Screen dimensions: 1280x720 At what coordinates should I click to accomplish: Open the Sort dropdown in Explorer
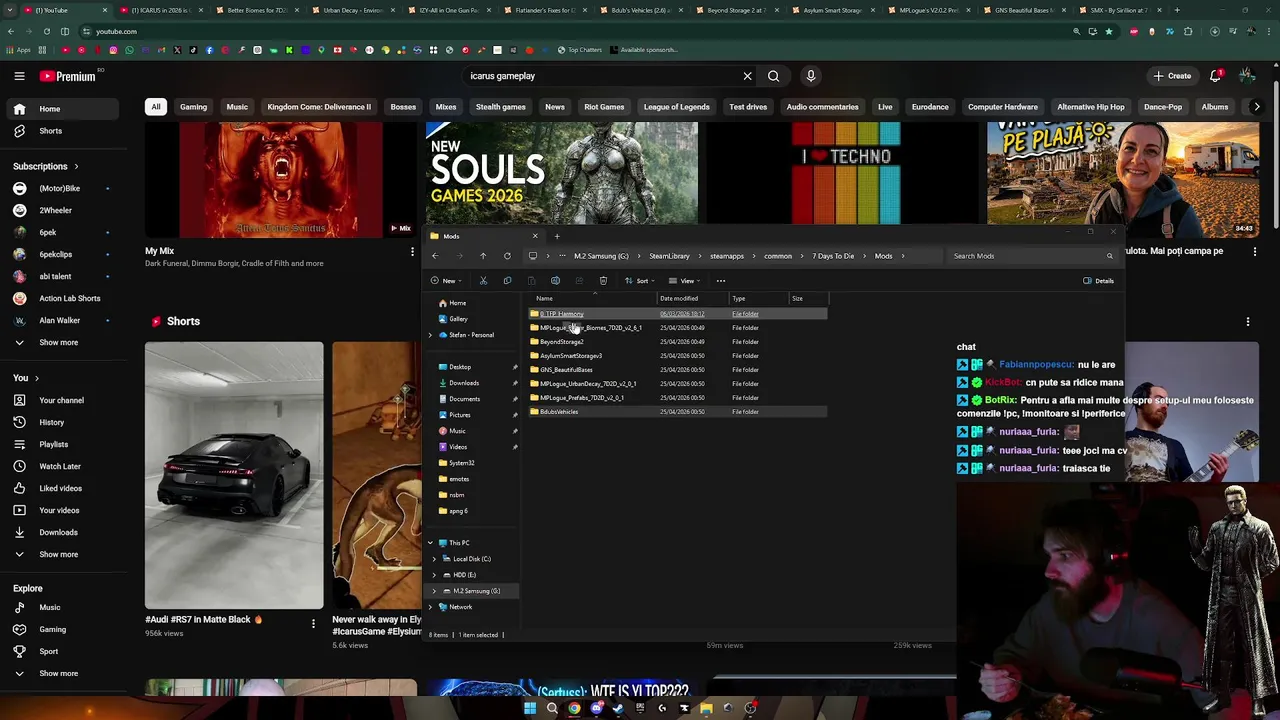click(640, 281)
